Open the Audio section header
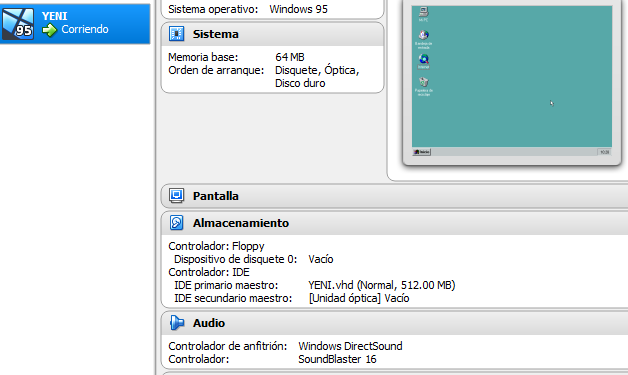 (x=395, y=323)
